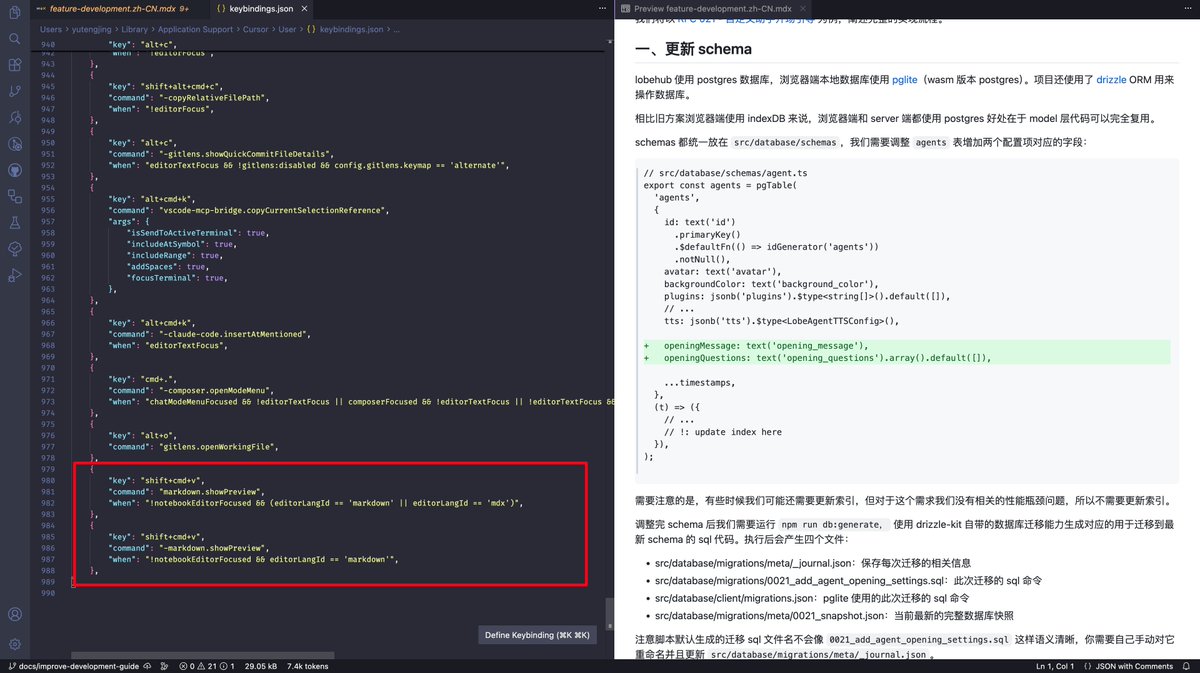Open the JSON with Comments language picker
The height and width of the screenshot is (673, 1200).
tap(1135, 666)
